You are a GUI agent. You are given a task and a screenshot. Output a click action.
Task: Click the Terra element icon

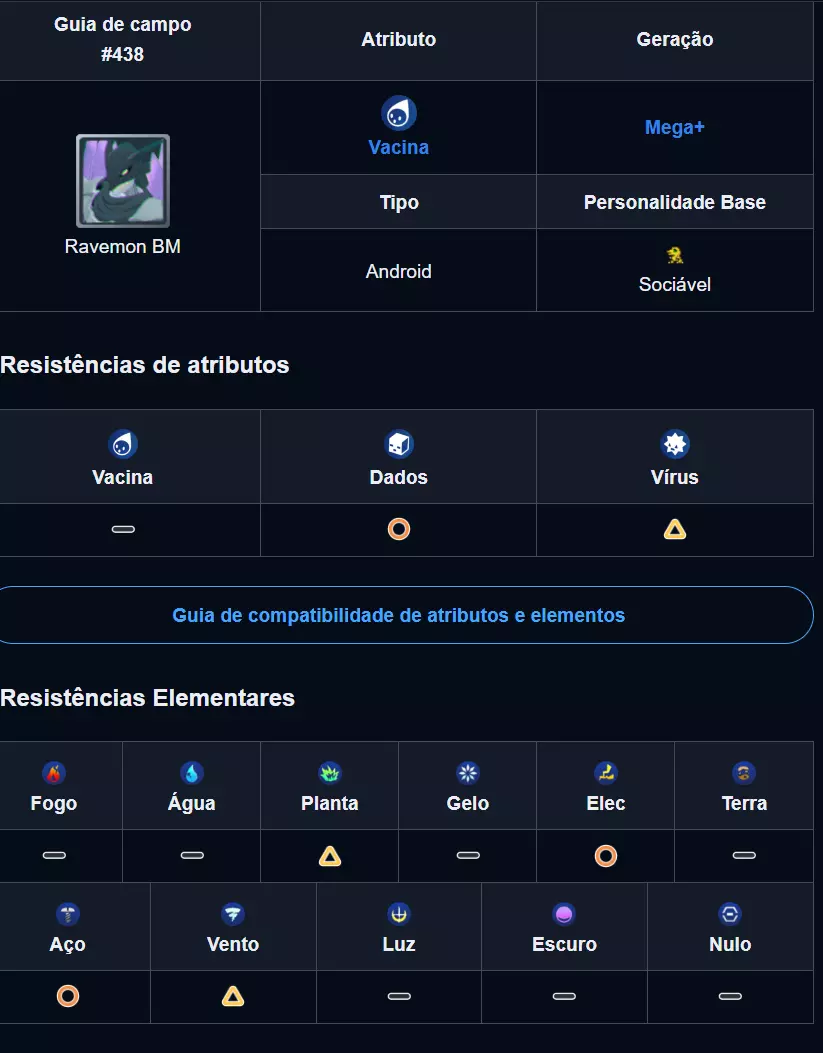(x=744, y=773)
